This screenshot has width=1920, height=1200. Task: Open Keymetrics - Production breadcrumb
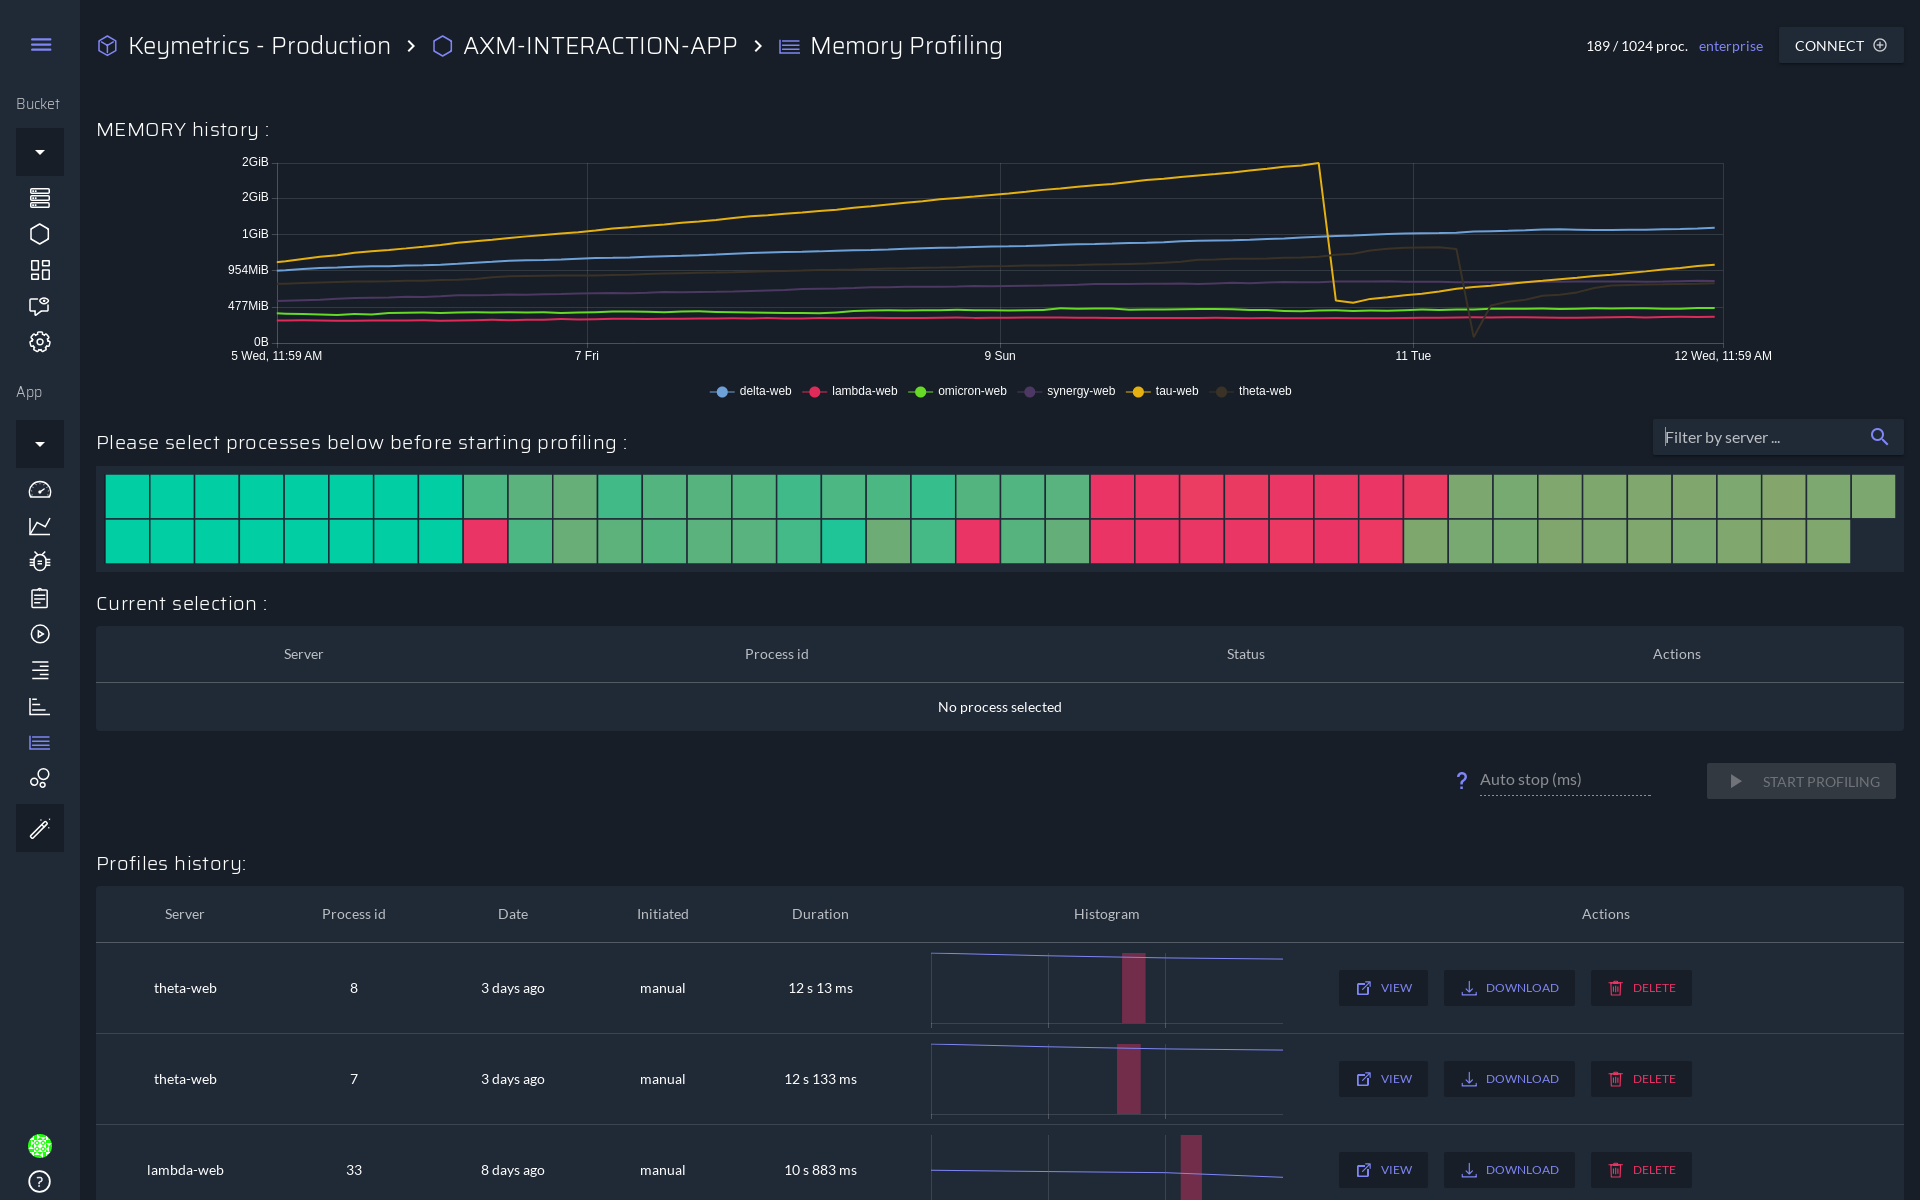[x=258, y=46]
